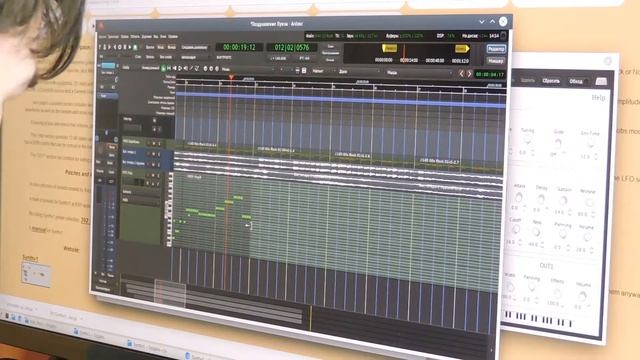Select the Range tool next to Grab
This screenshot has height=360, width=640.
(169, 69)
